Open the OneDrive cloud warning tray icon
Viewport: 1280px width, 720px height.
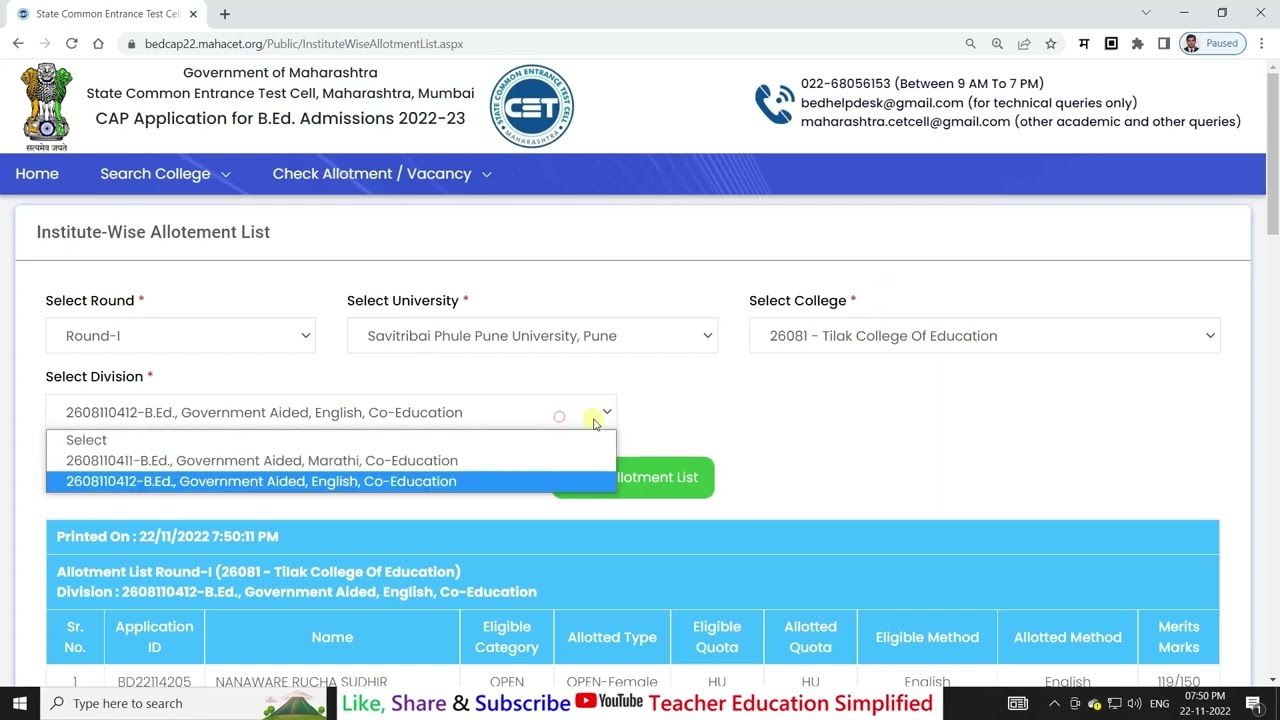click(1094, 704)
